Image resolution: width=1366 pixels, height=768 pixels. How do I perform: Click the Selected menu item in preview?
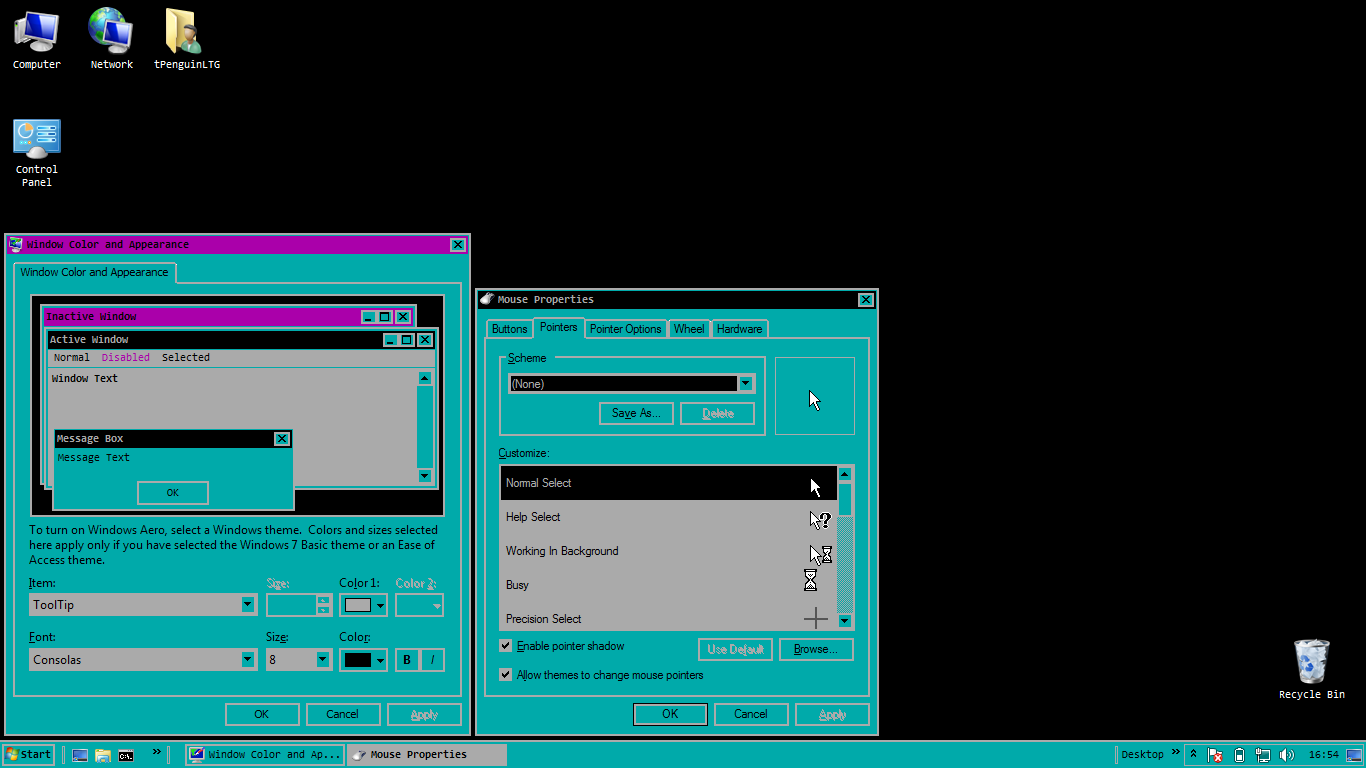coord(186,357)
